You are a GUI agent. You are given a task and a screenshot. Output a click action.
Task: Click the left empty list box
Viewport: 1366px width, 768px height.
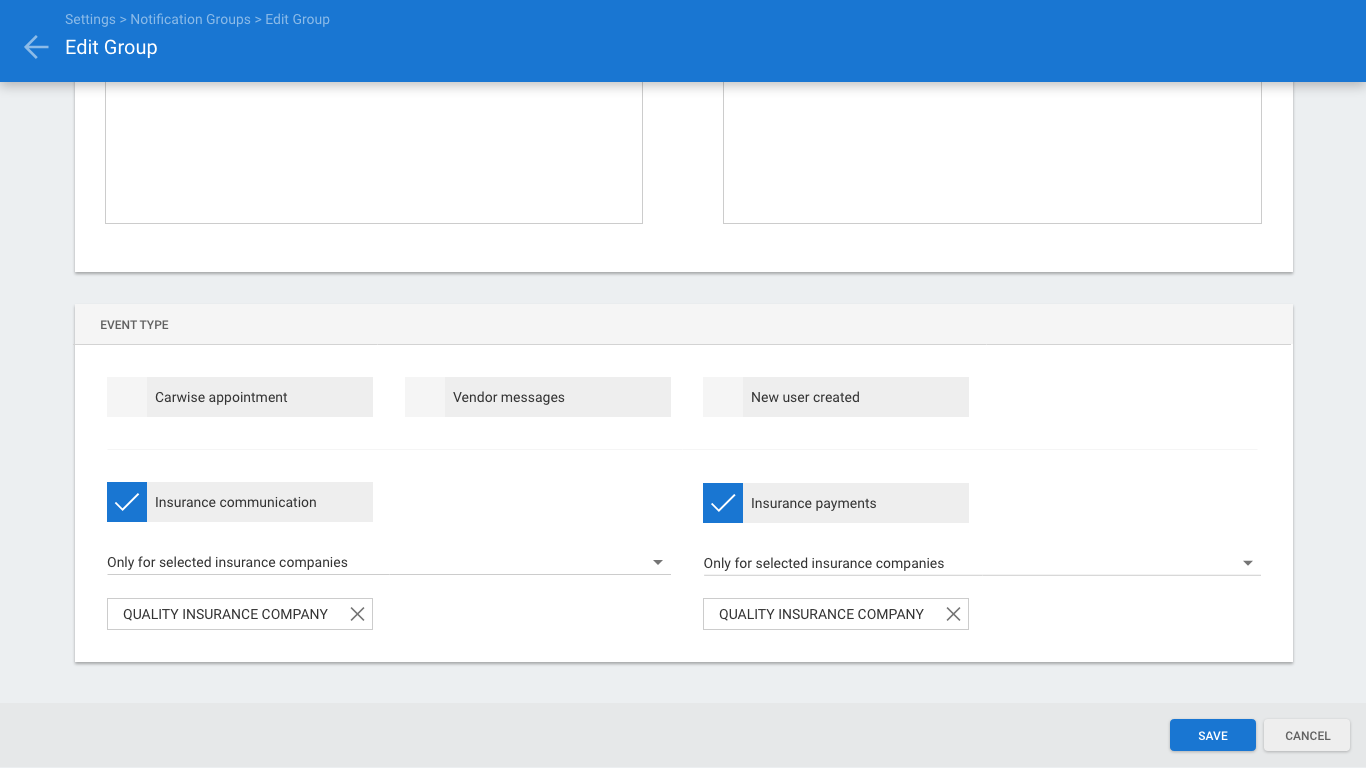(373, 152)
